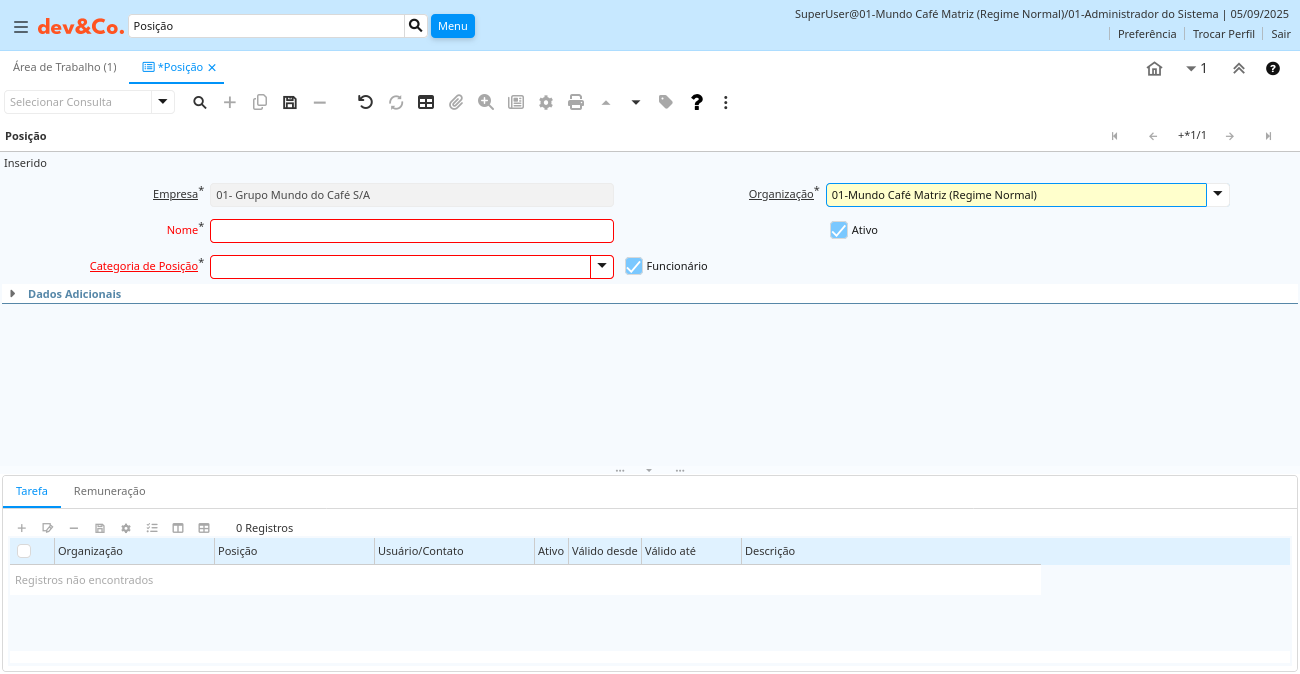The width and height of the screenshot is (1300, 674).
Task: Open the hamburger menu icon
Action: (x=20, y=27)
